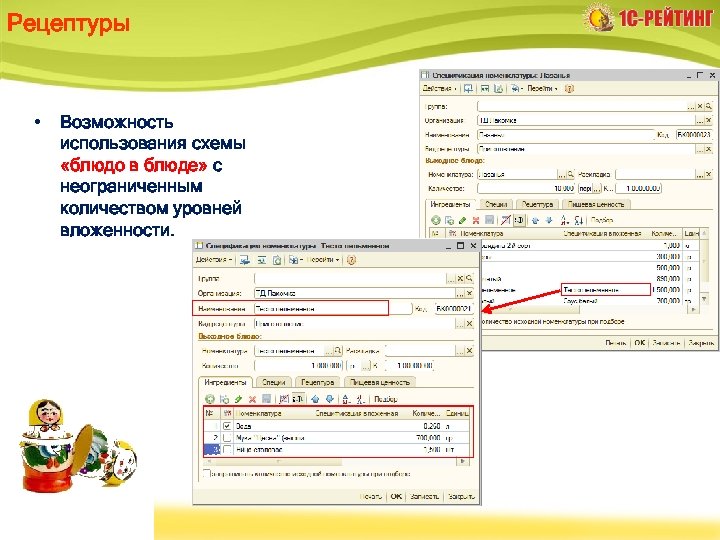Move row down arrow in the Лазанья window
Image resolution: width=720 pixels, height=540 pixels.
(x=549, y=220)
